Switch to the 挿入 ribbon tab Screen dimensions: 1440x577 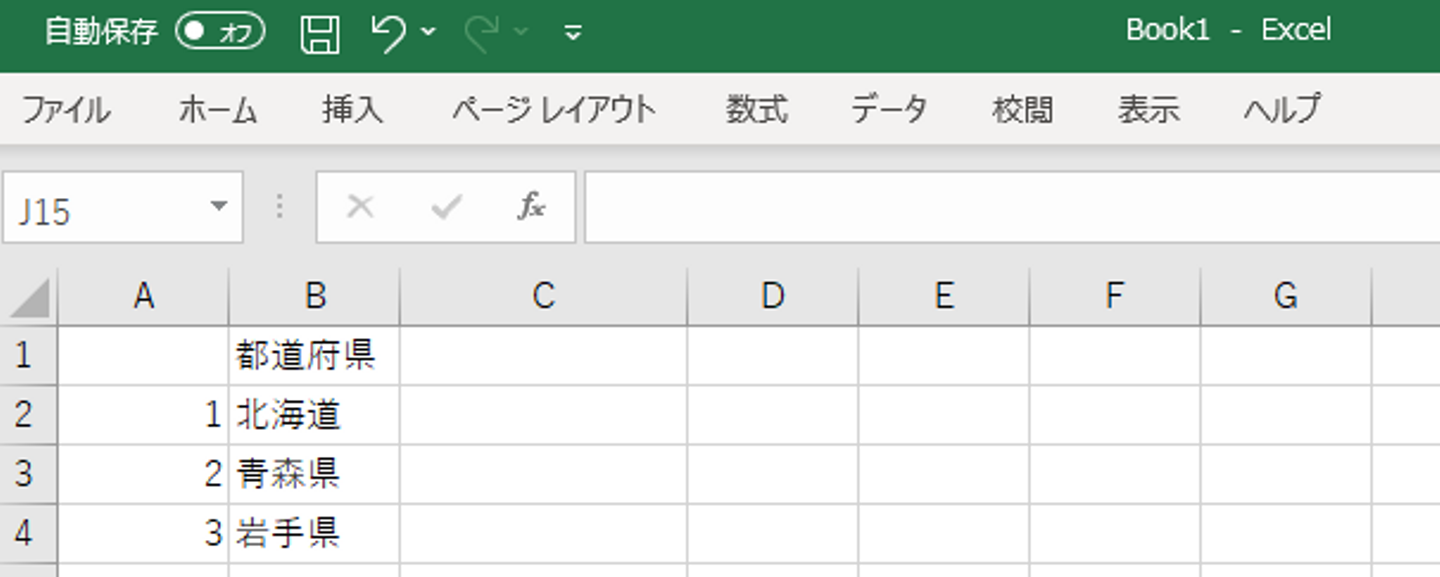click(352, 109)
